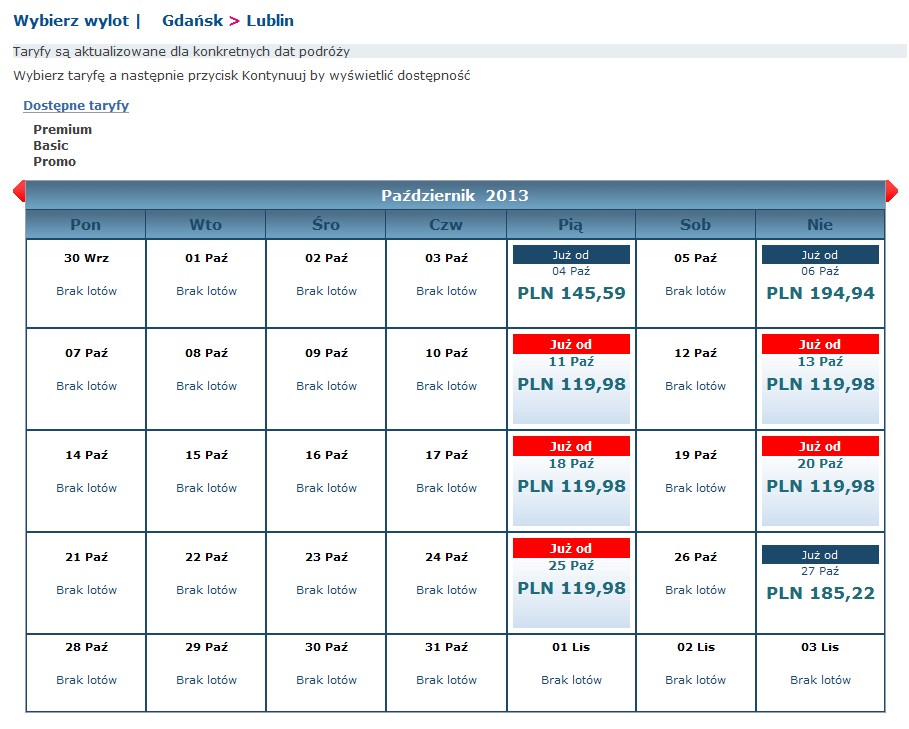
Task: Click the Październik 2013 calendar header
Action: click(x=455, y=195)
